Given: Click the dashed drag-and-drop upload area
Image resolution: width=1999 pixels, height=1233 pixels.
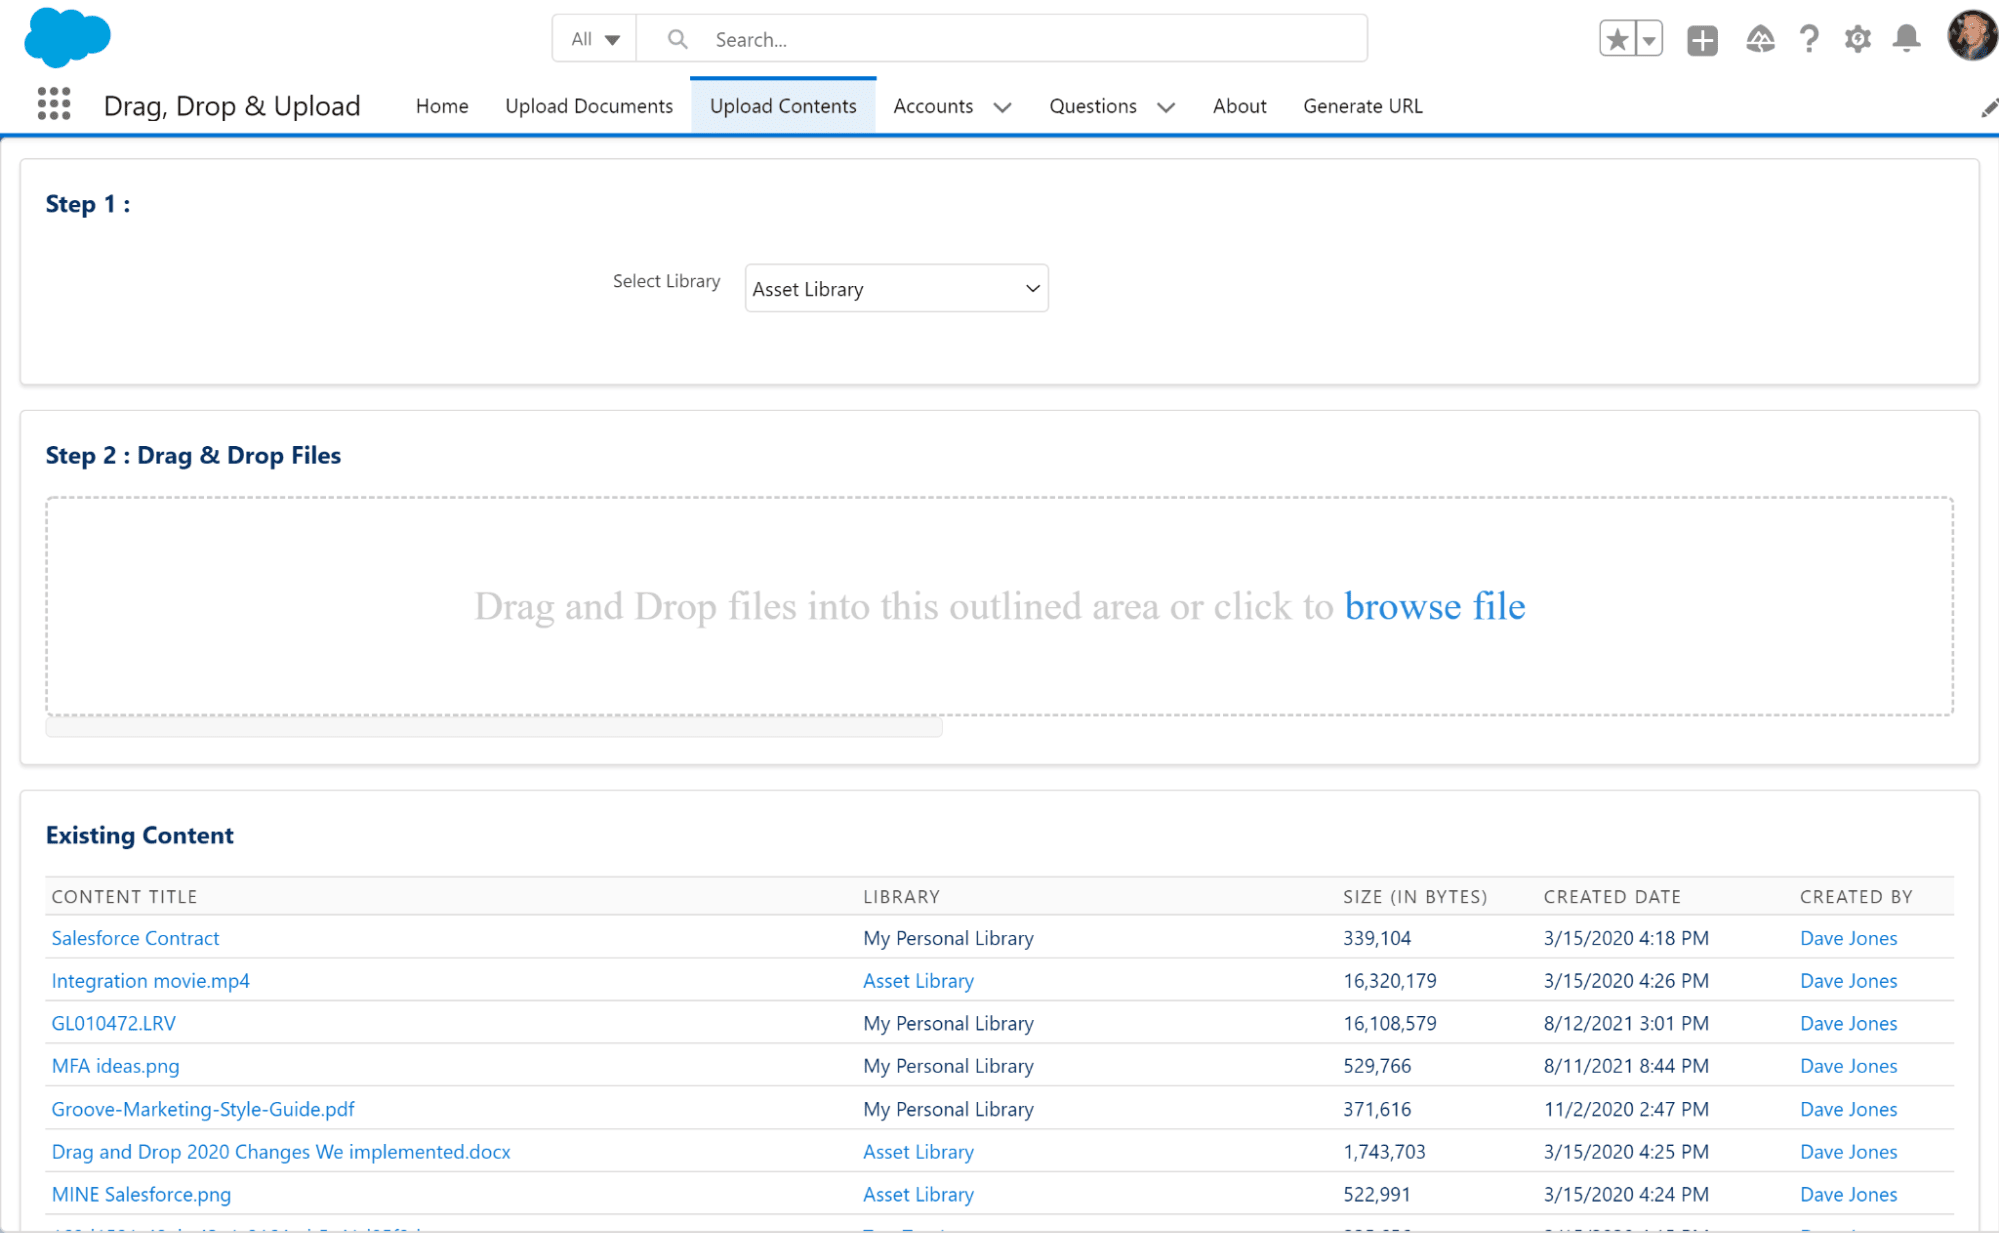Looking at the screenshot, I should click(999, 606).
